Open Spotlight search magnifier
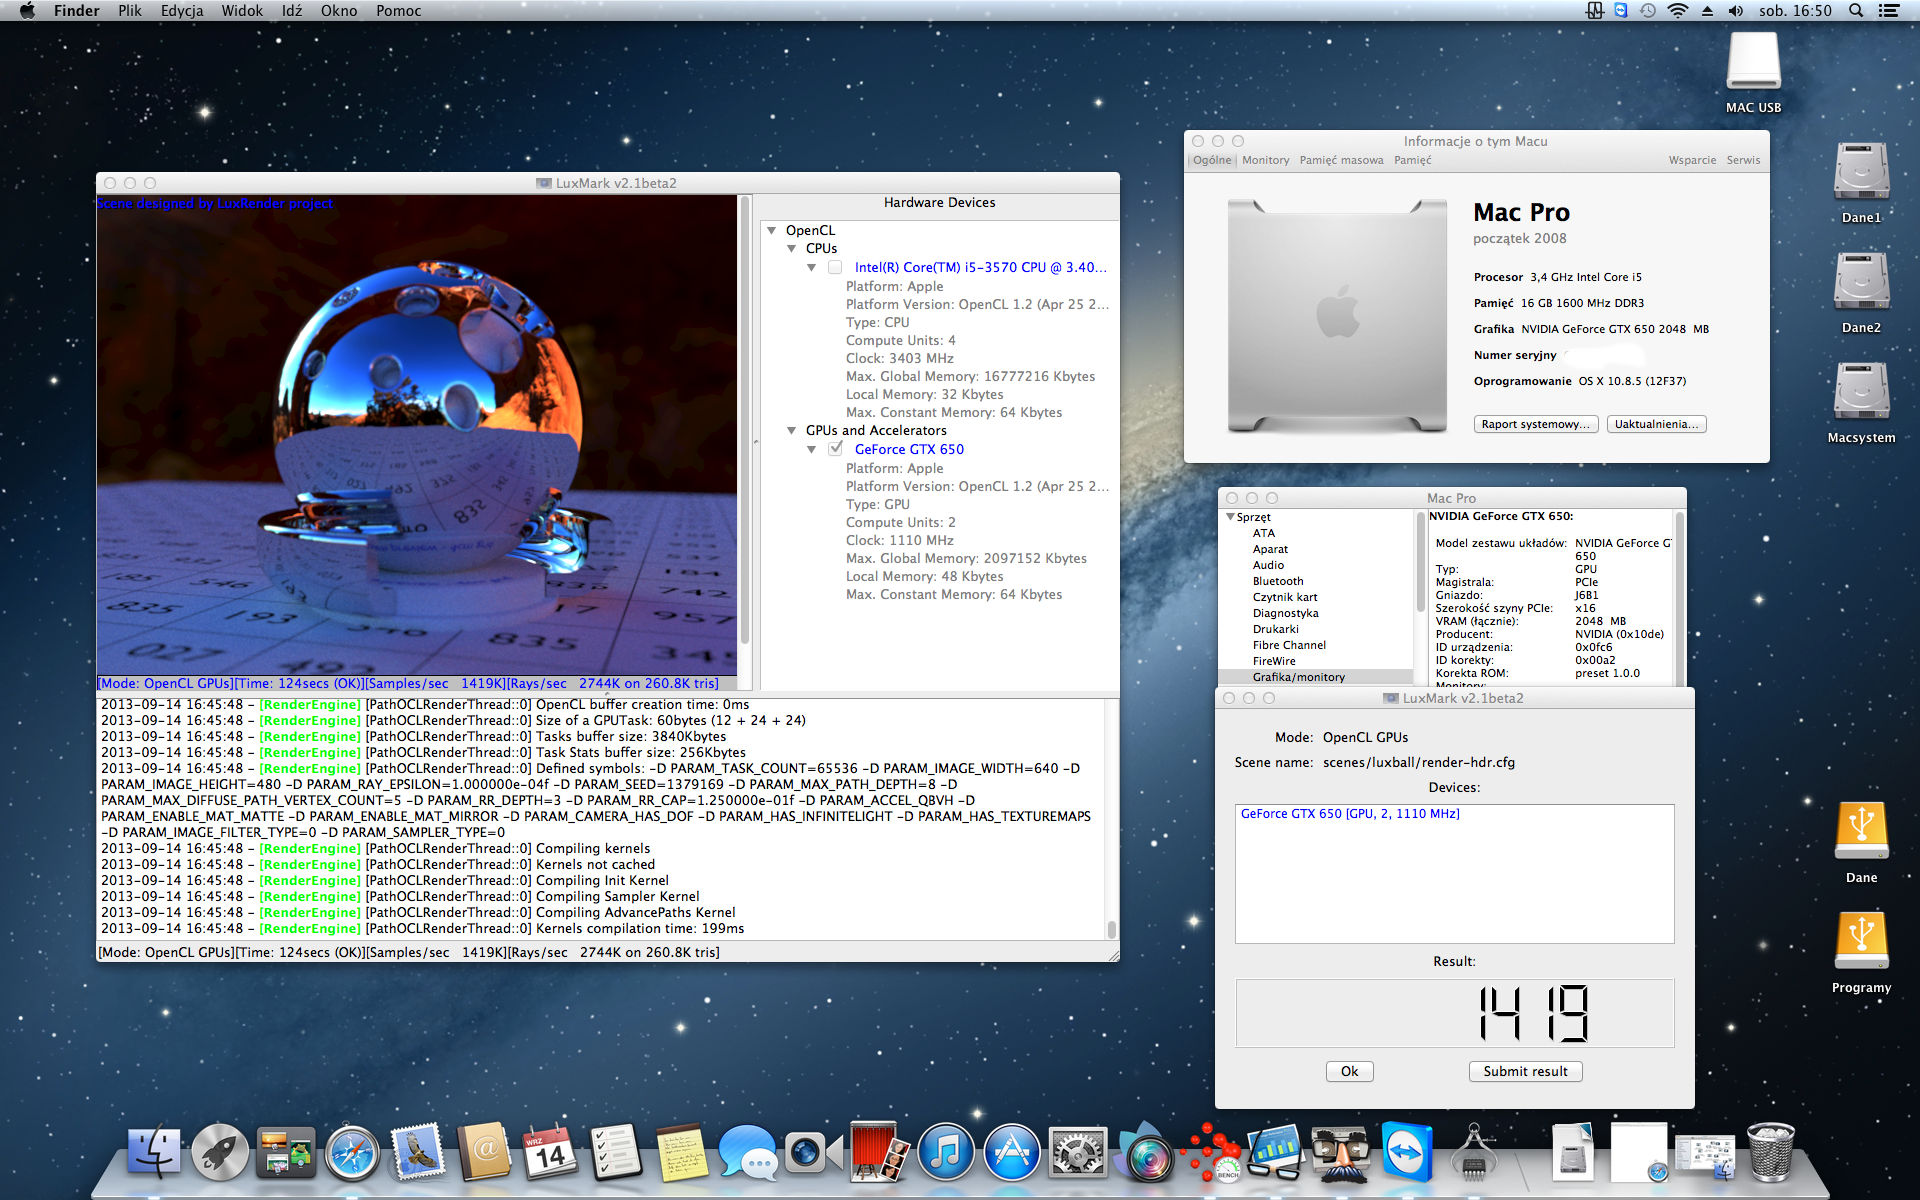Image resolution: width=1920 pixels, height=1200 pixels. (x=1856, y=11)
